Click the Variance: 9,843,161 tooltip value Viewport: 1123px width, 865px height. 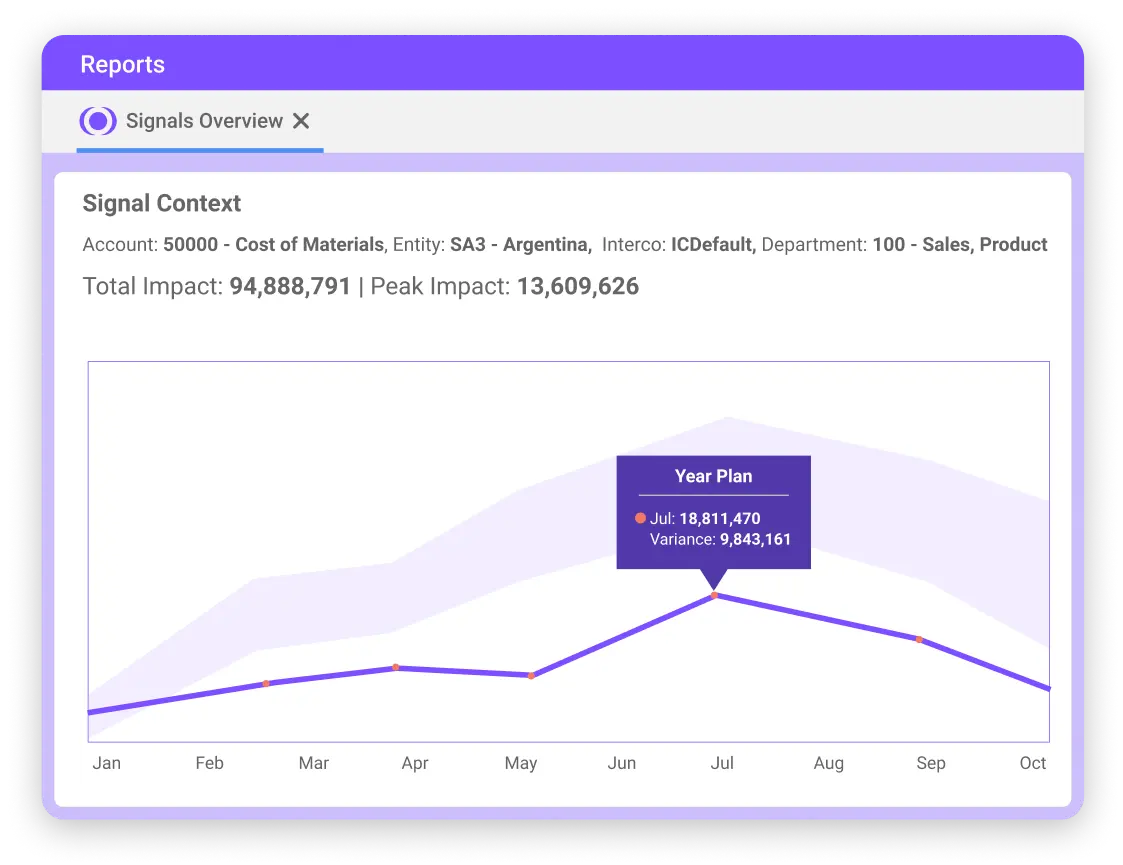(720, 540)
